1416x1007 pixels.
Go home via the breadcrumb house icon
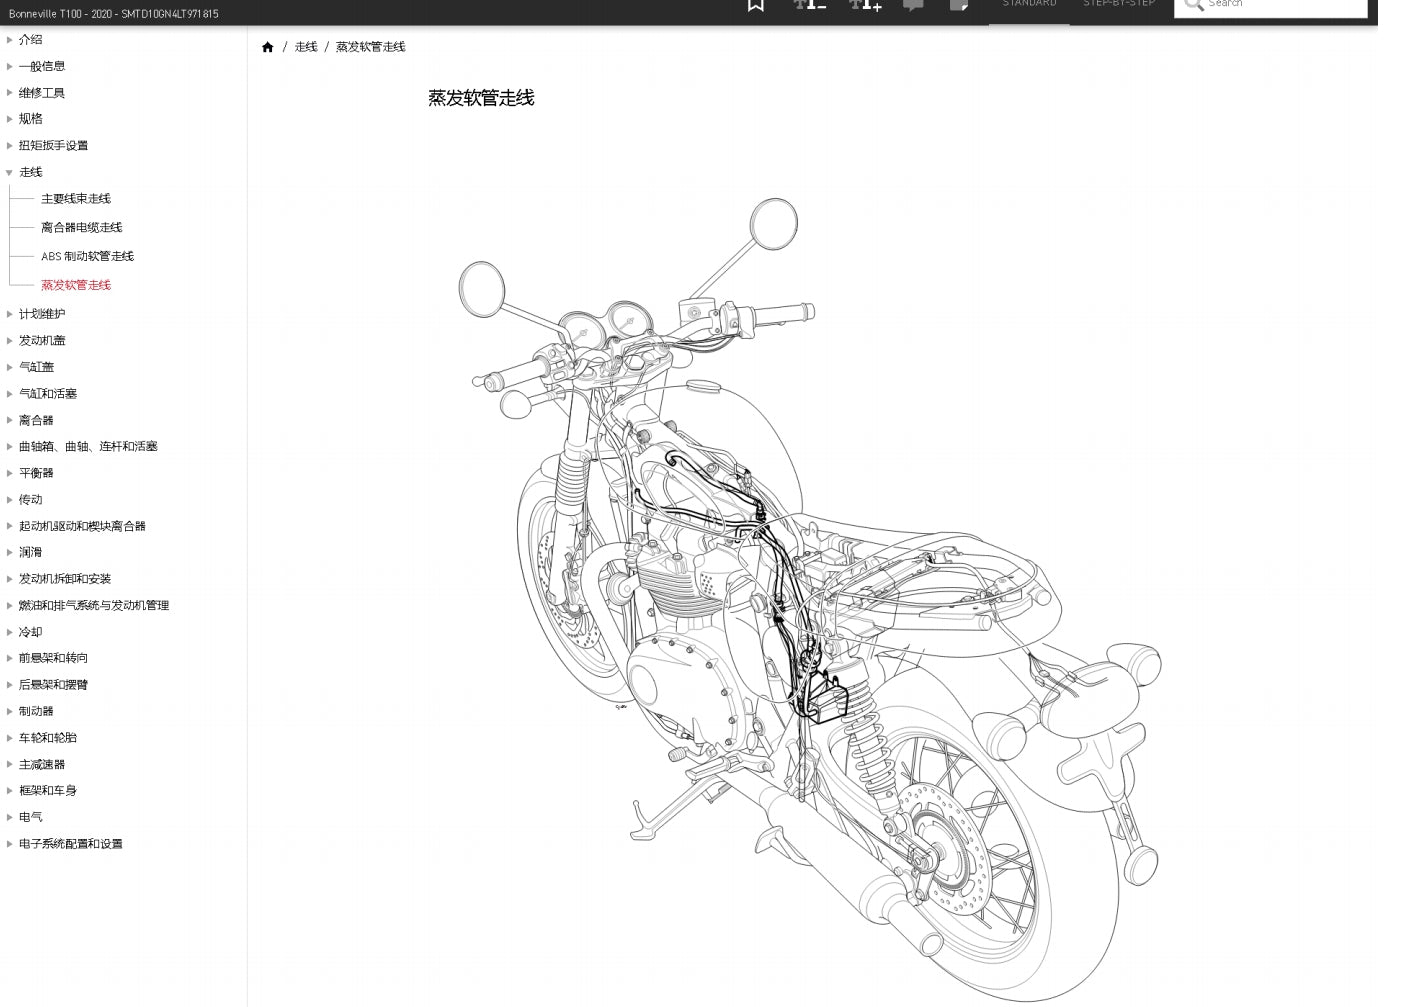coord(267,46)
